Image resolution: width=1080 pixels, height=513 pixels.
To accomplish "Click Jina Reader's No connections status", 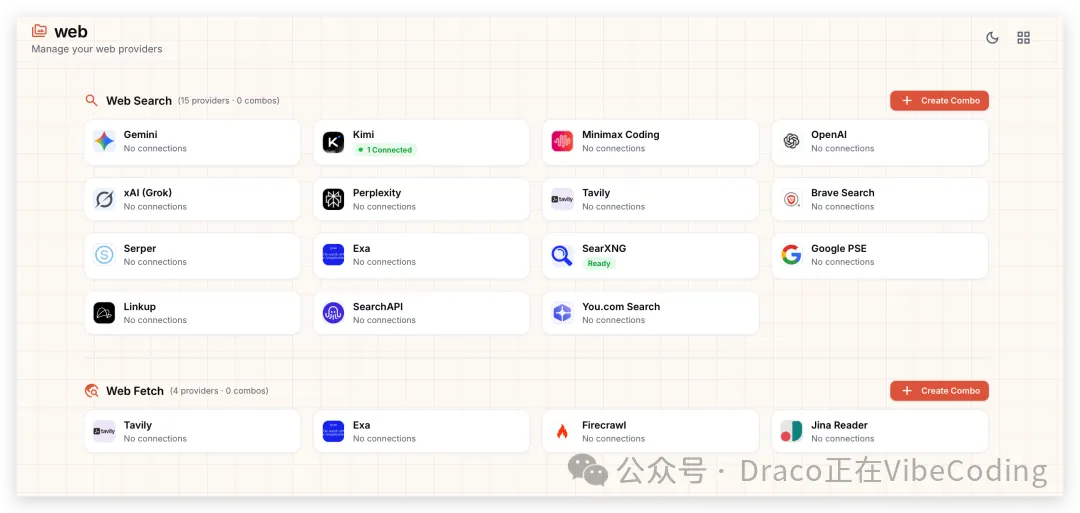I will (842, 439).
